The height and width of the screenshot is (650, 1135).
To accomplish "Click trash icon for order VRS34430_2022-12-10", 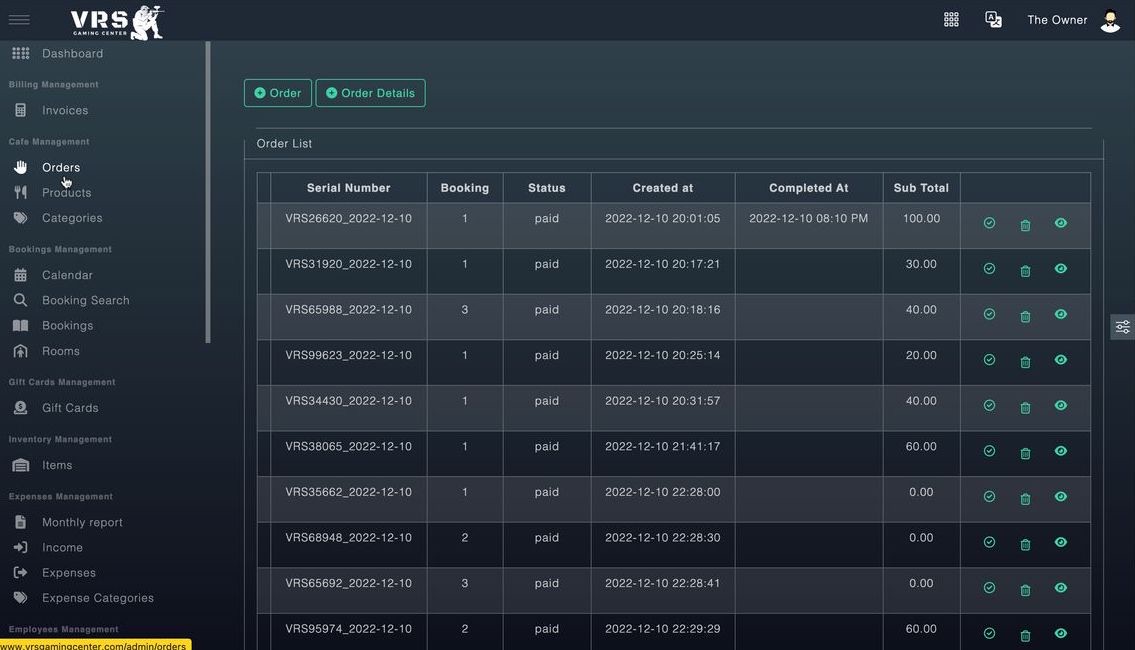I will click(1025, 408).
